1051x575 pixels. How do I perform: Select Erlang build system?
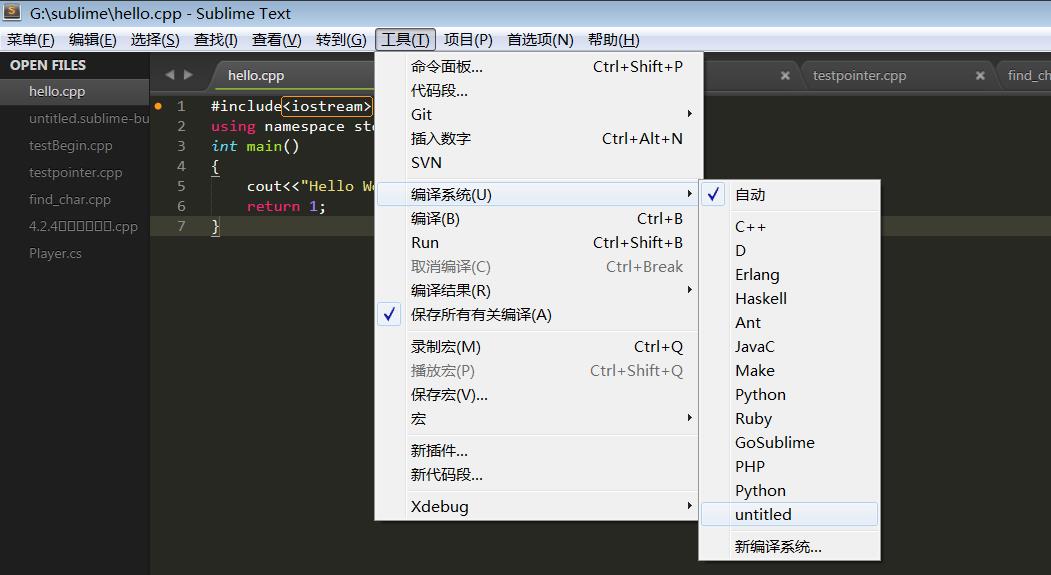[789, 275]
